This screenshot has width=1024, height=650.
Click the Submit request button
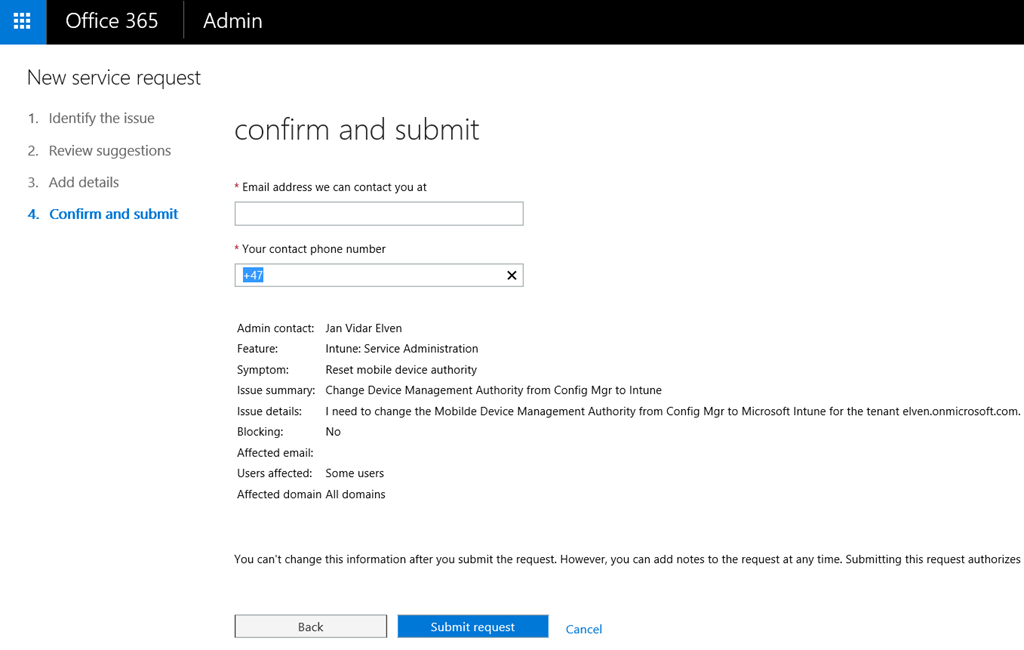pos(473,626)
